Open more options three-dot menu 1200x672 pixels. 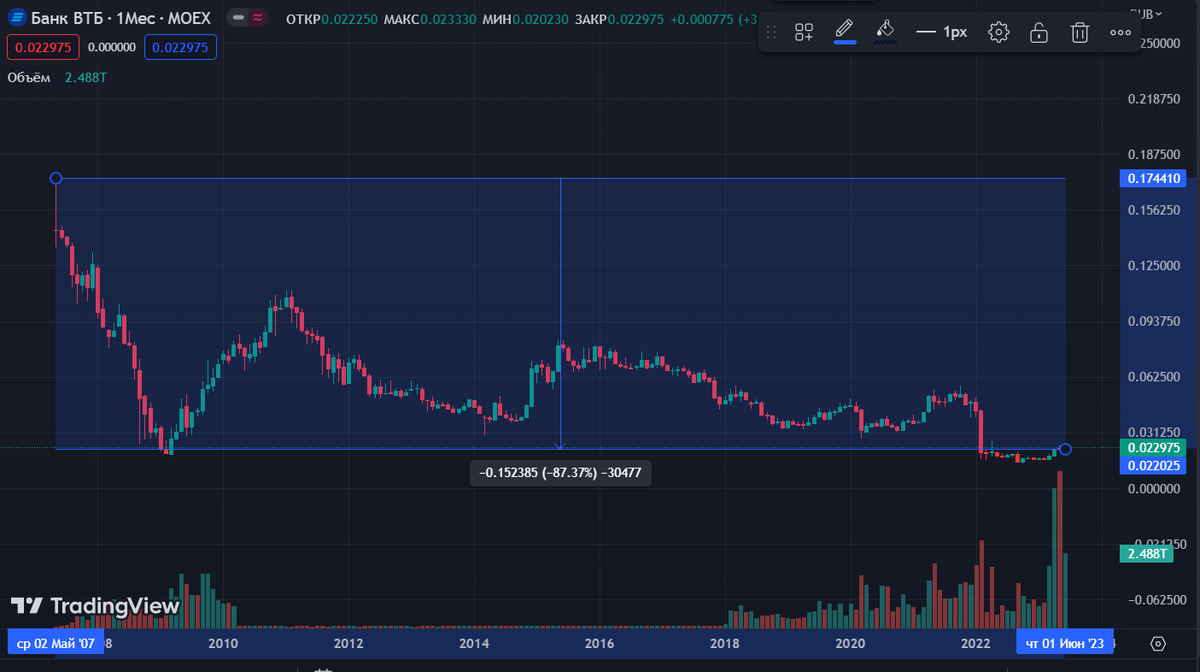point(1120,32)
